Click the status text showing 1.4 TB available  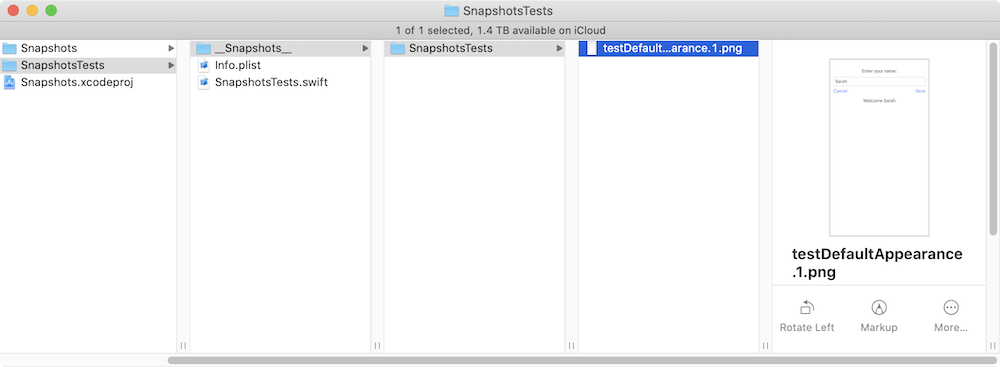(x=500, y=30)
